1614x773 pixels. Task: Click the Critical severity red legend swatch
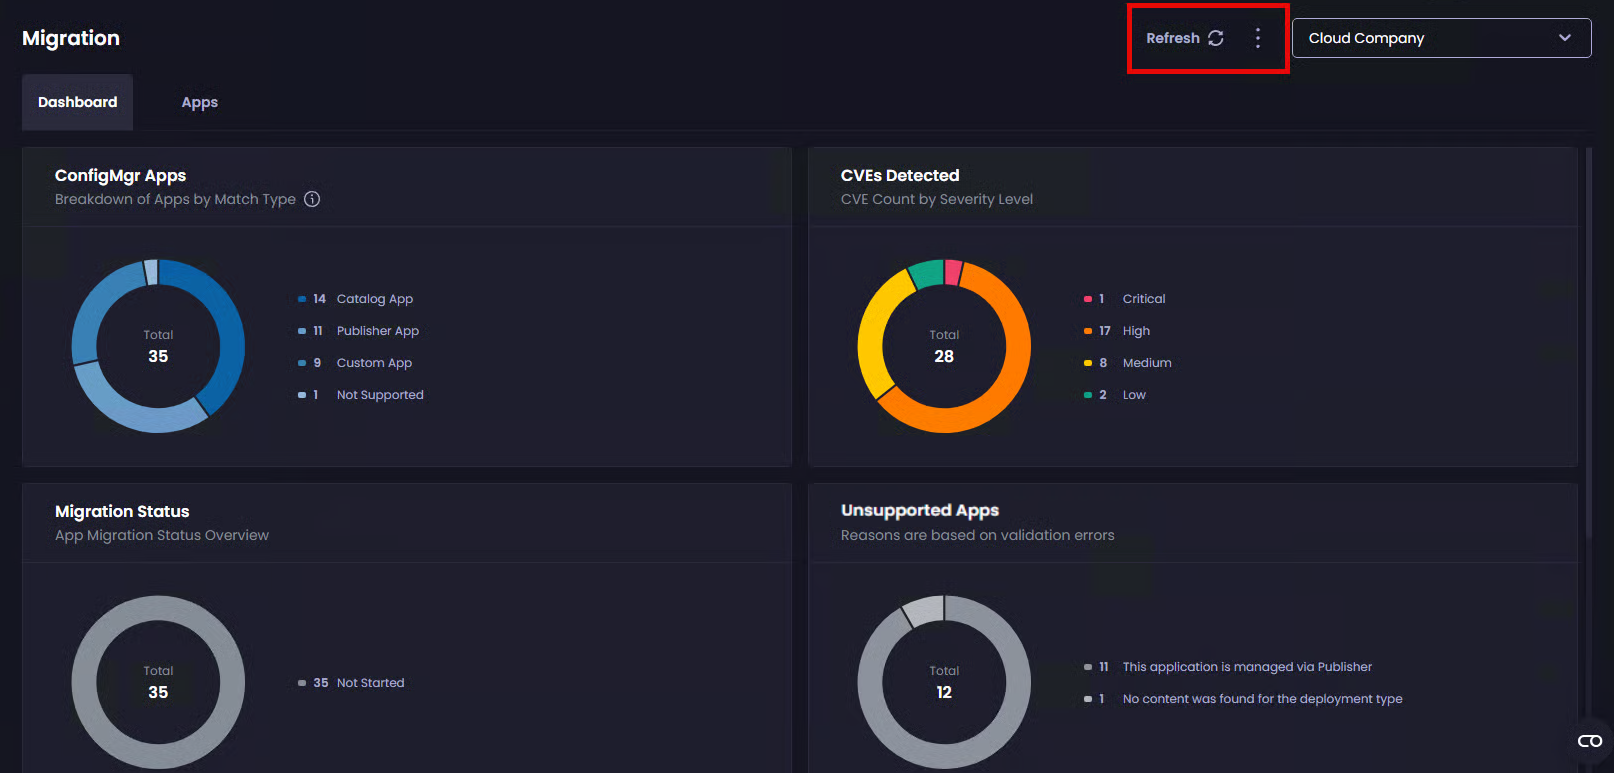(x=1088, y=299)
